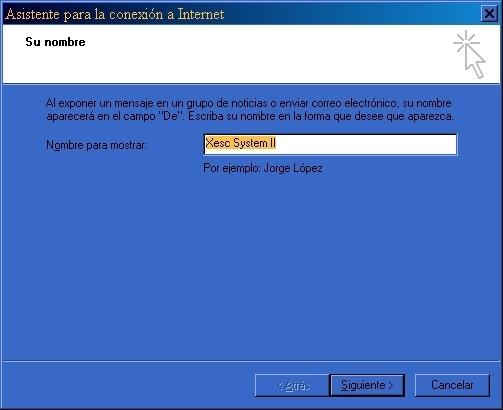Click the Siguiente button
503x410 pixels.
[x=367, y=385]
